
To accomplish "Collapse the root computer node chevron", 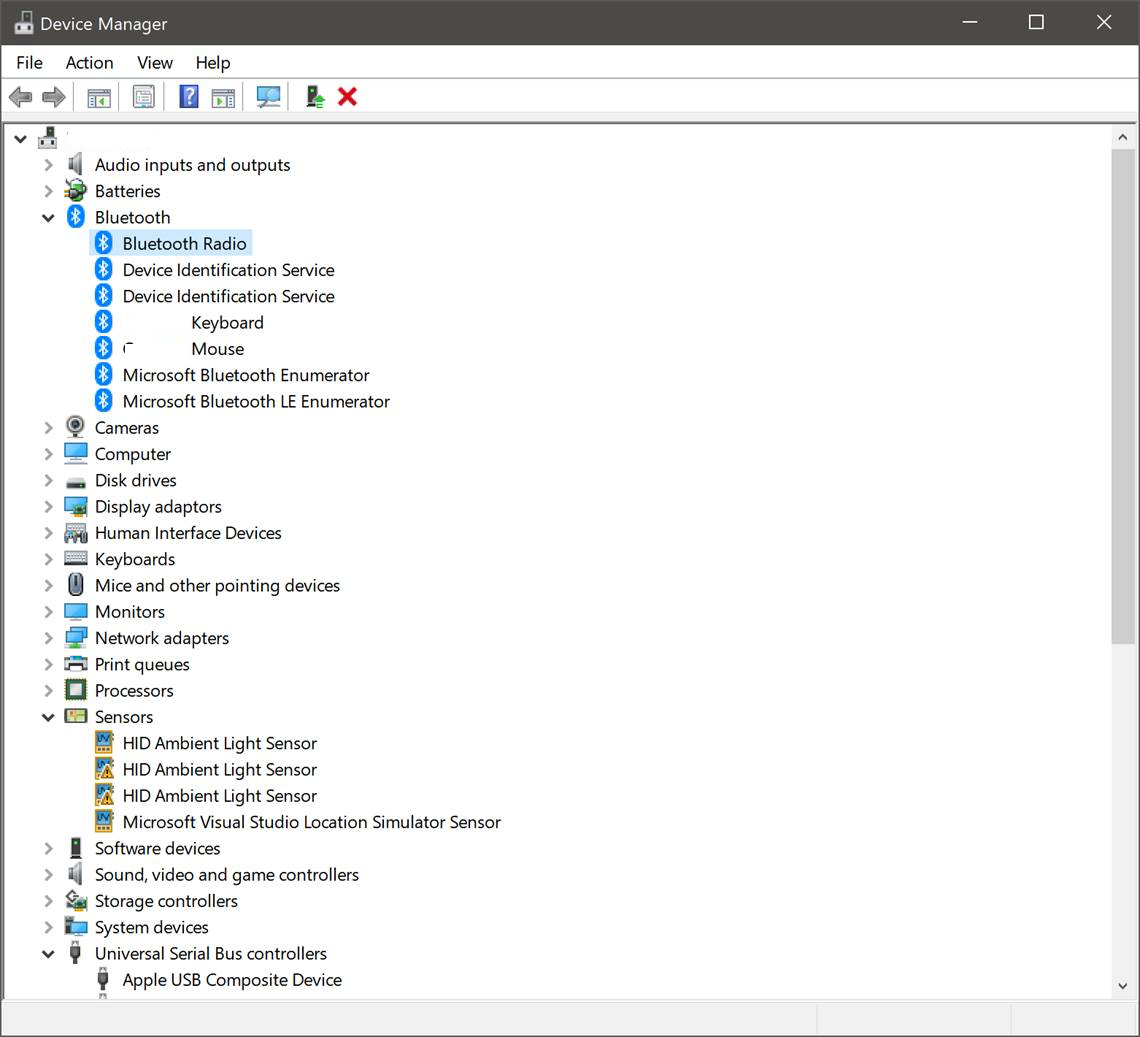I will coord(20,138).
